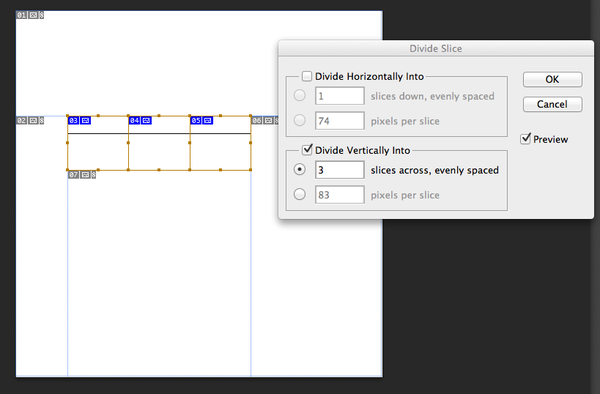
Task: Toggle the Preview checkbox
Action: (526, 138)
